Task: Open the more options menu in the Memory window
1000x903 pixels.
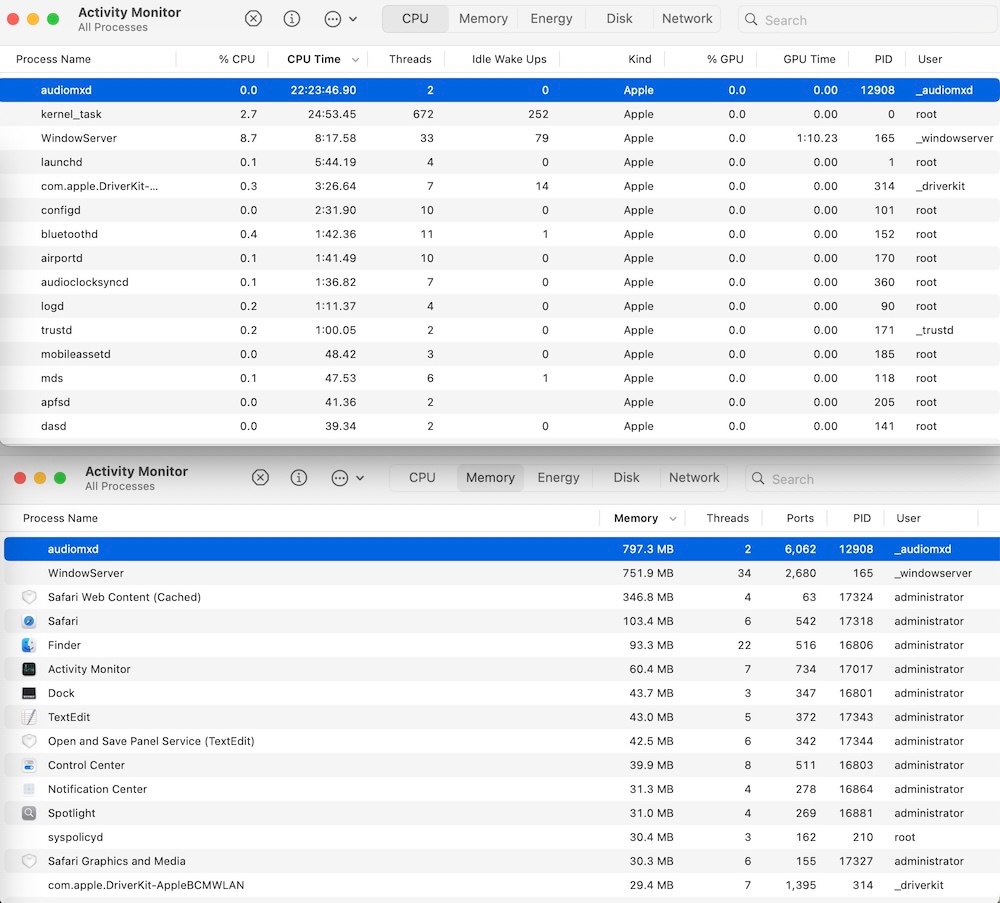Action: pos(347,478)
